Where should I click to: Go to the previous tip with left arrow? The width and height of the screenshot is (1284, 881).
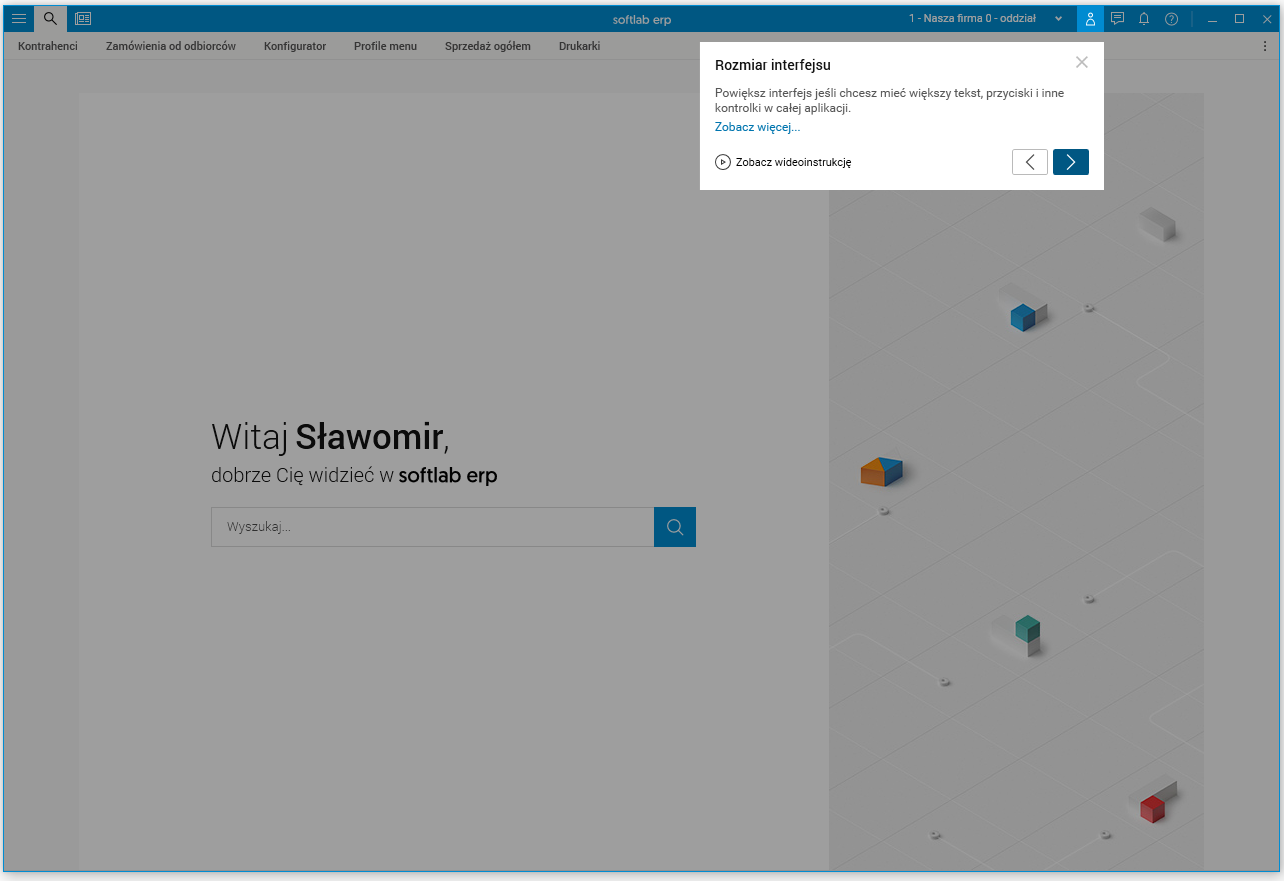tap(1030, 162)
